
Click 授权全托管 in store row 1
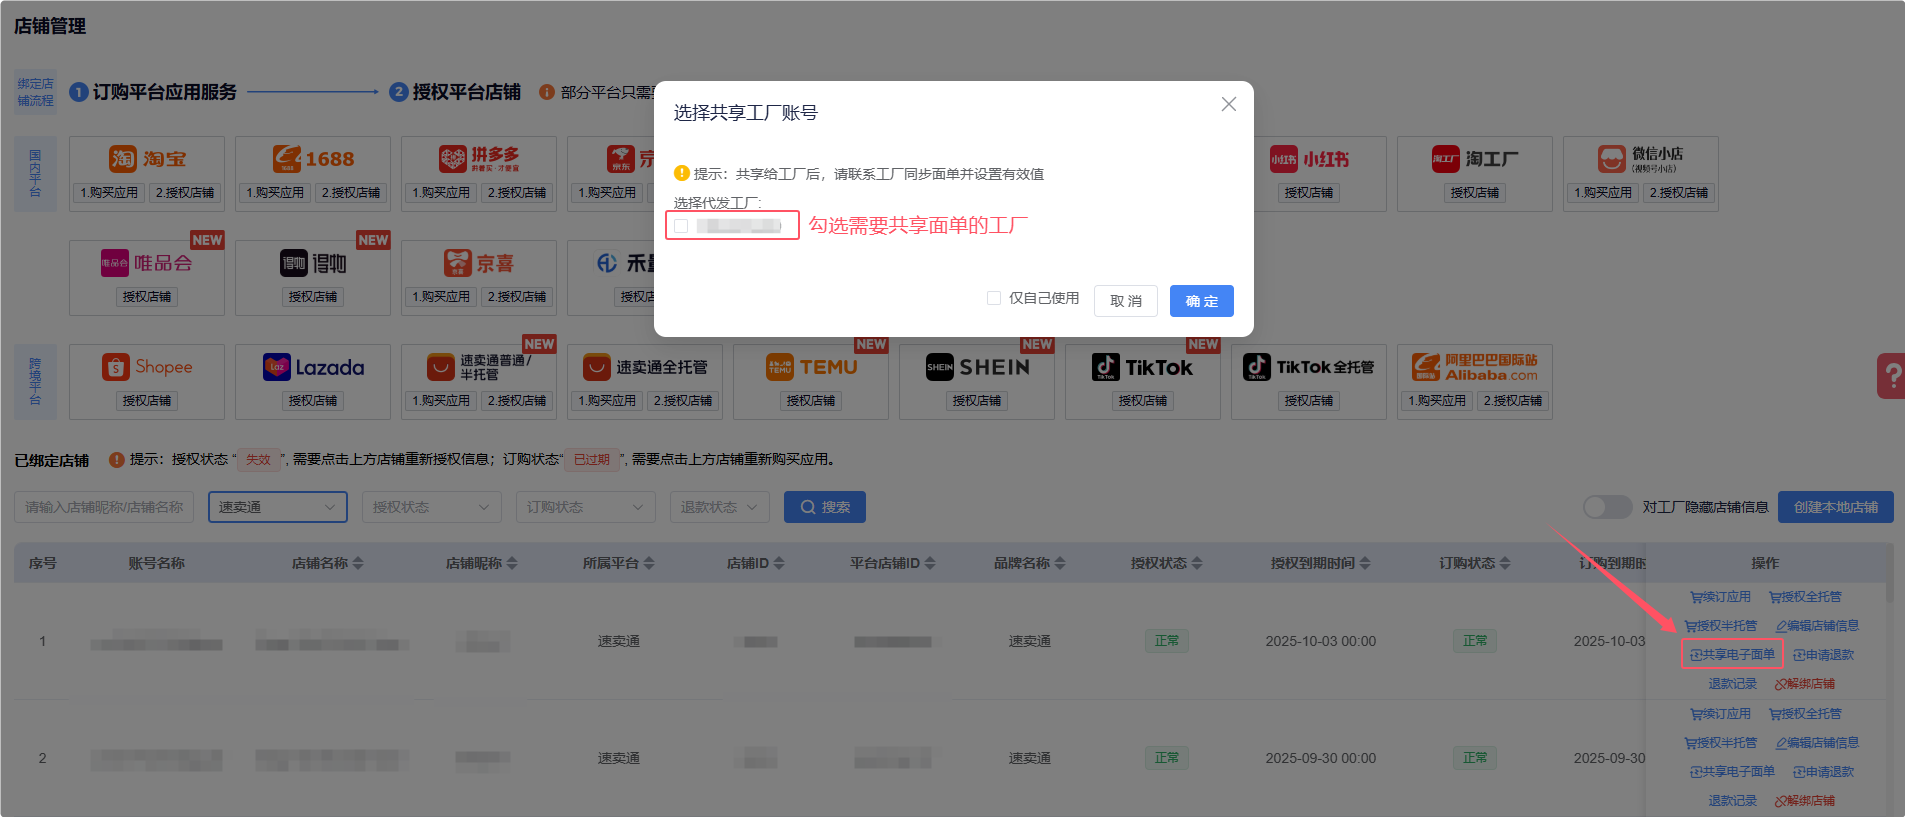1805,597
